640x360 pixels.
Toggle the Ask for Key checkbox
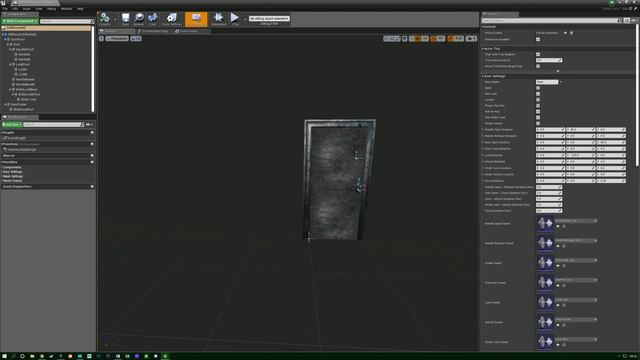(x=538, y=111)
